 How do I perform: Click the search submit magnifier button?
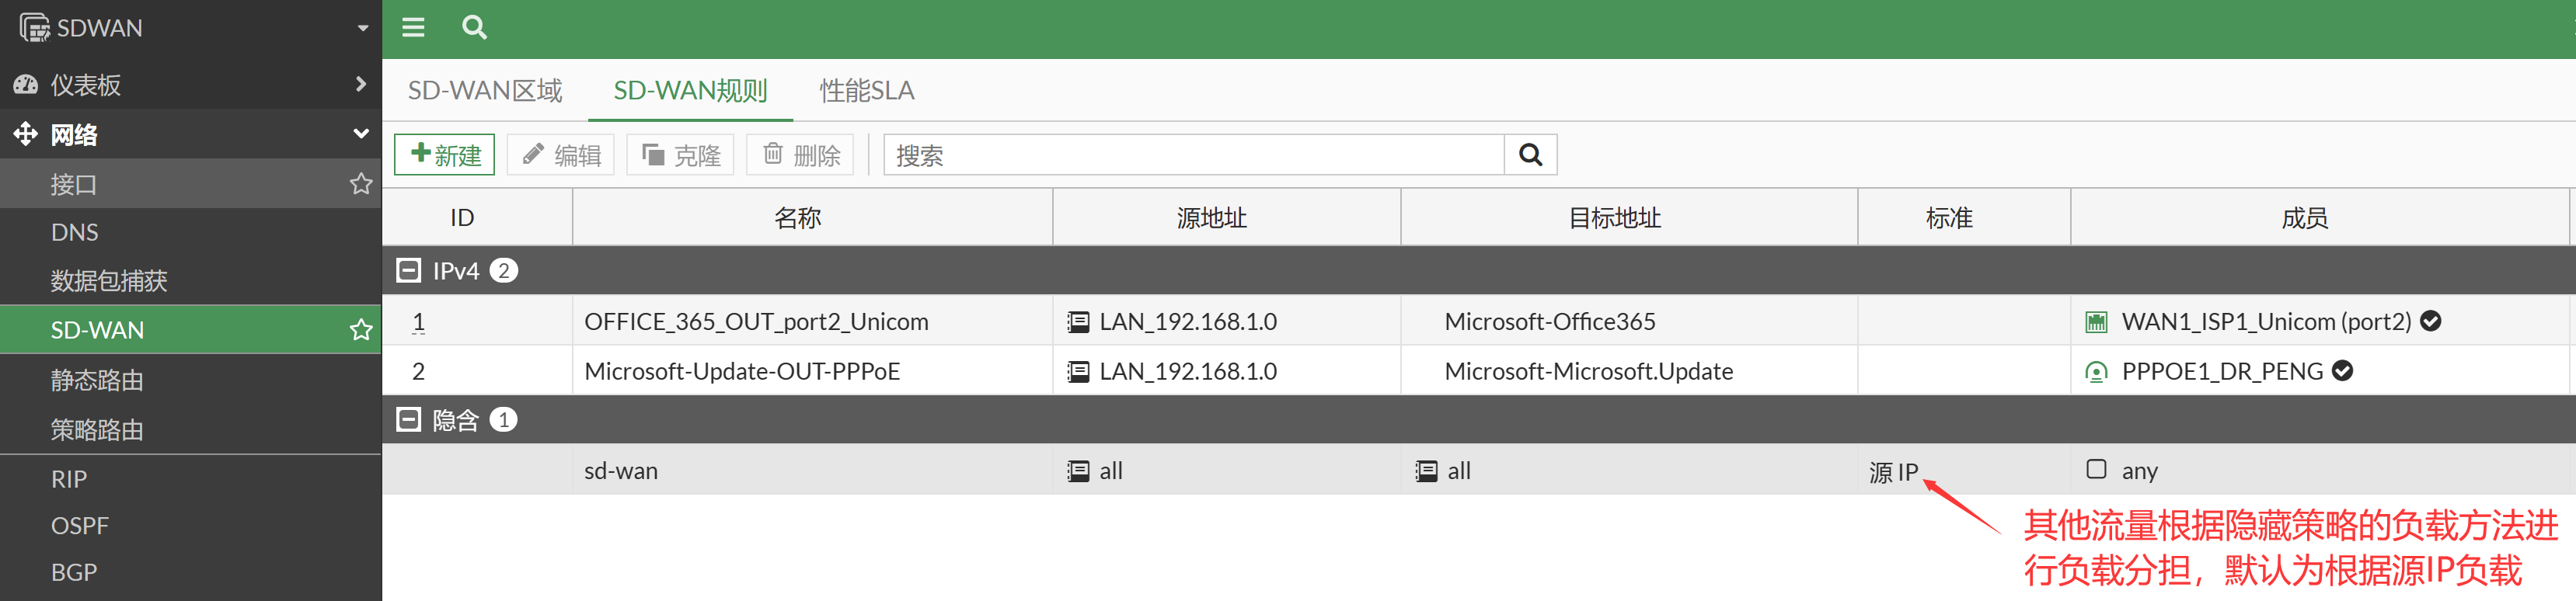pyautogui.click(x=1529, y=155)
